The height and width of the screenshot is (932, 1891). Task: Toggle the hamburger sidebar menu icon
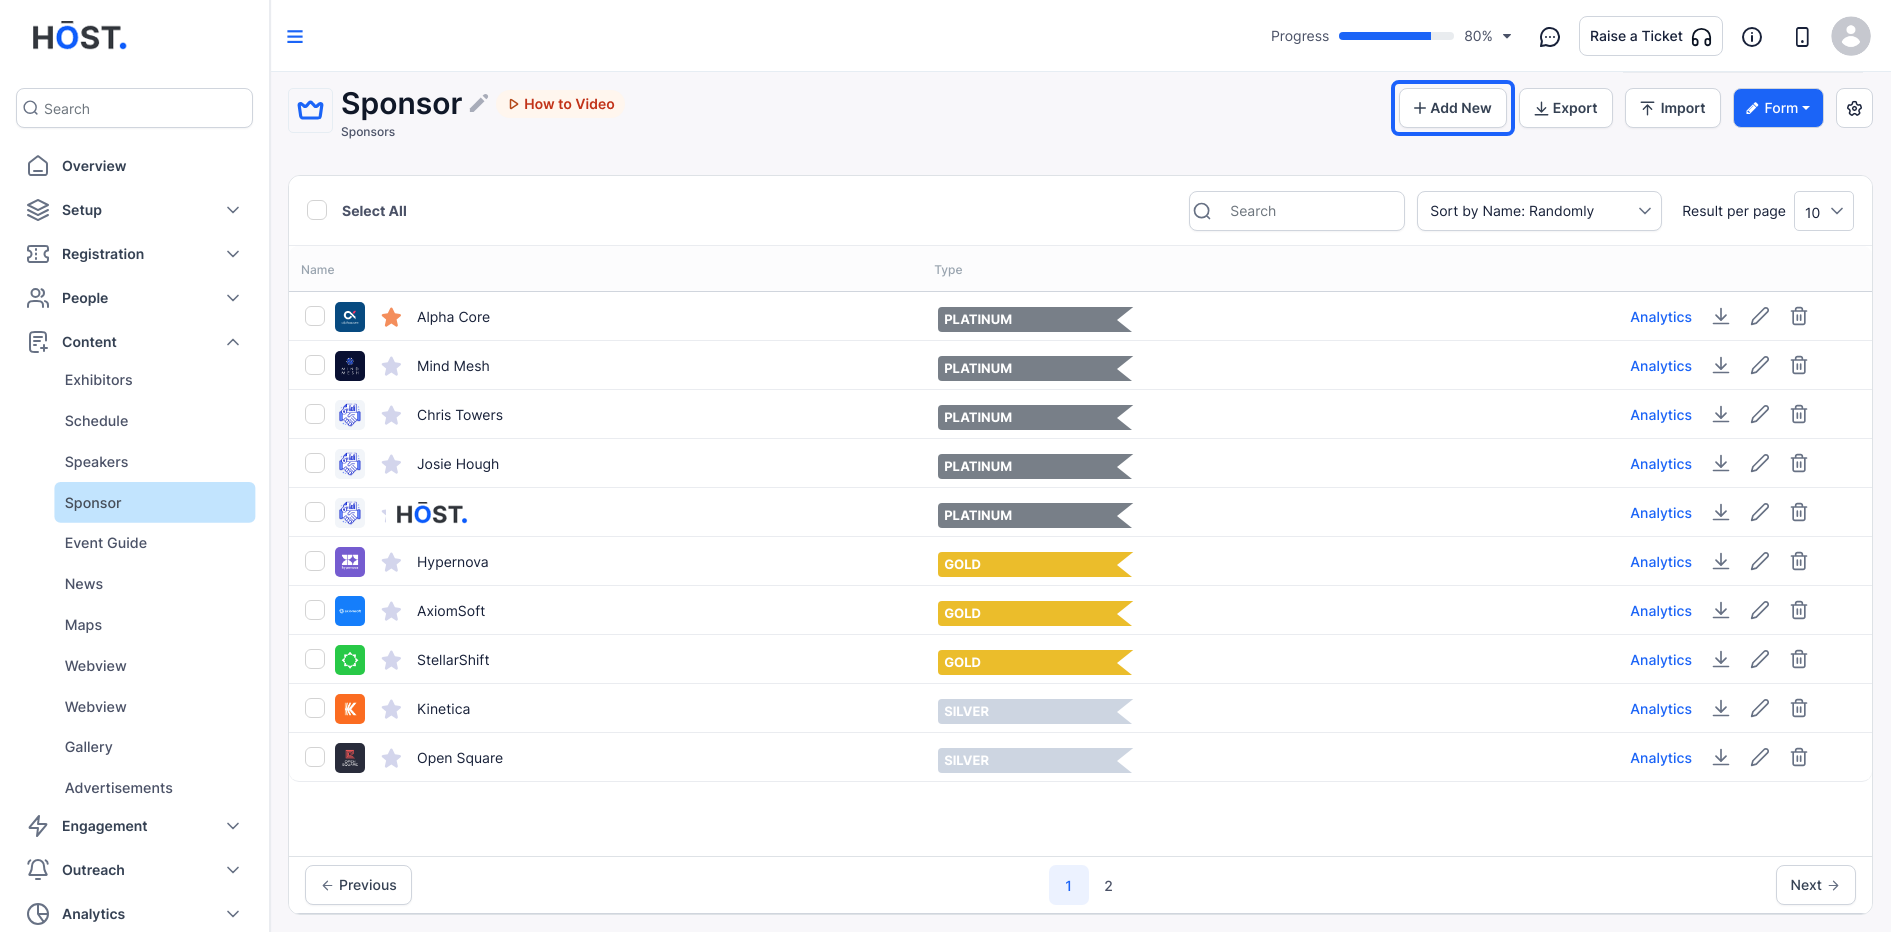295,37
